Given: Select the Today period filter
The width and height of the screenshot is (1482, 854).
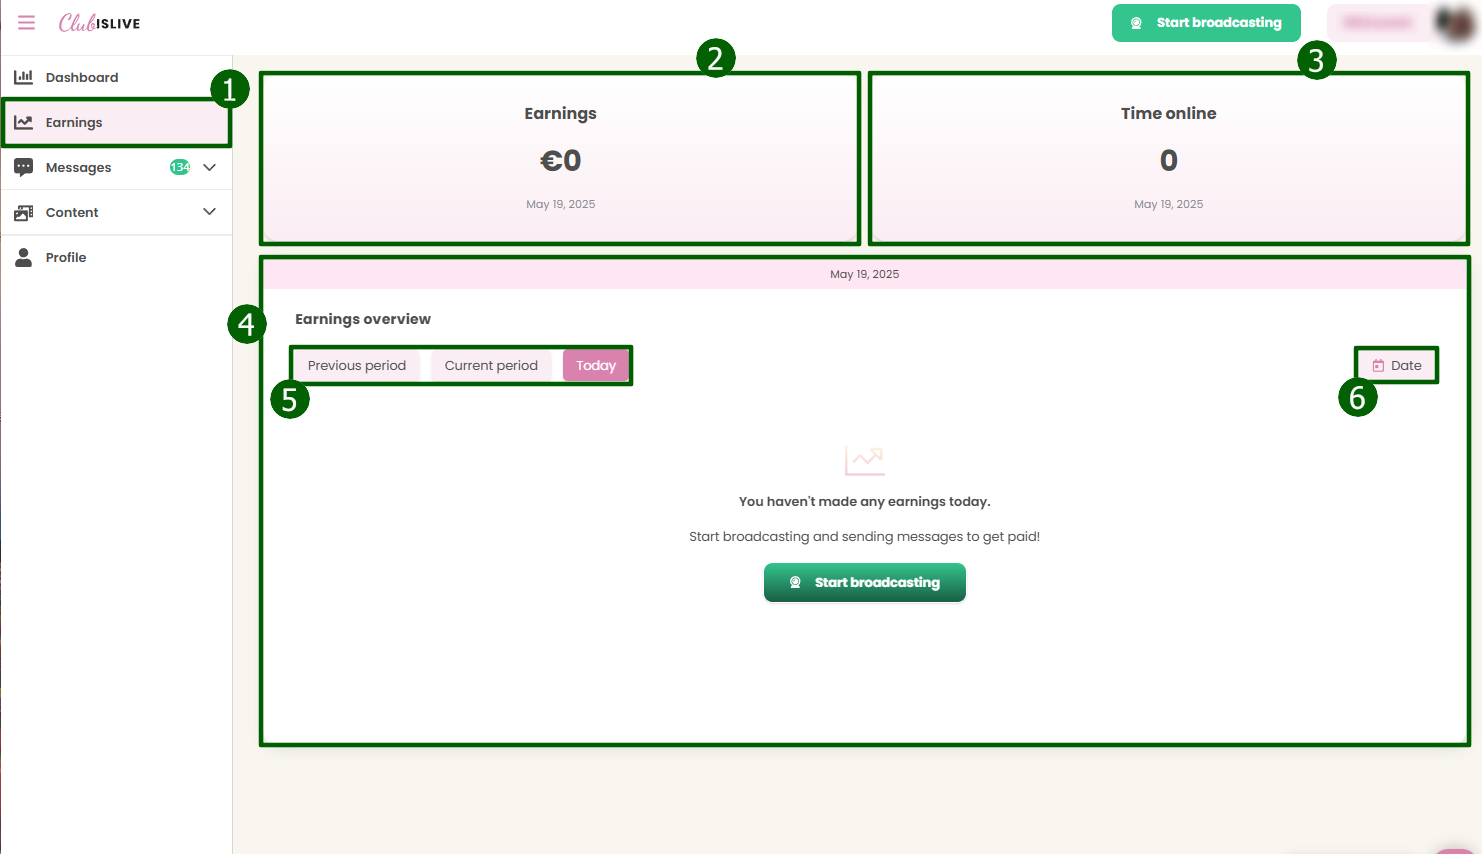Looking at the screenshot, I should [596, 365].
